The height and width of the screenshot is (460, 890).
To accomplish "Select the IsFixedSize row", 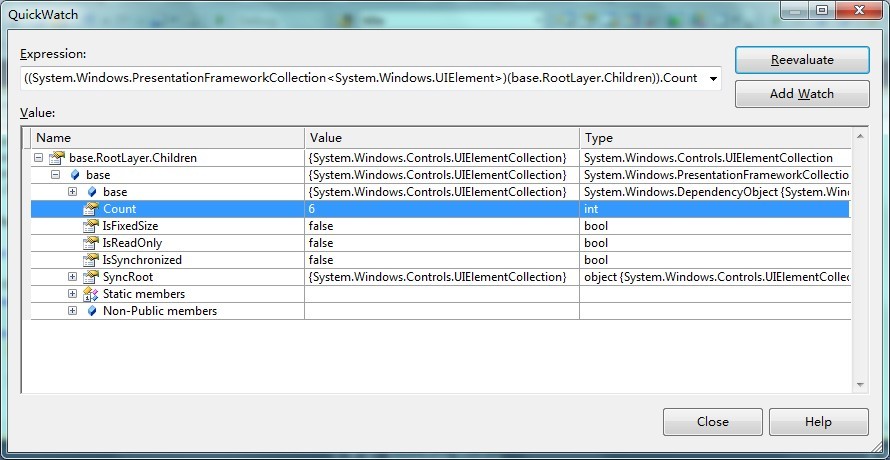I will (440, 226).
